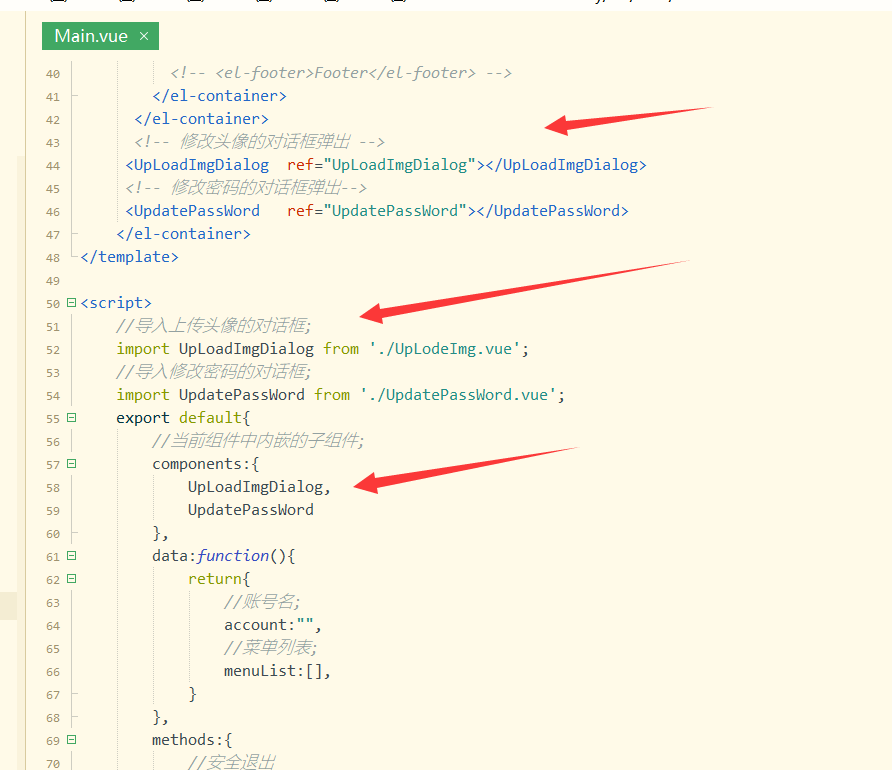Collapse components block at line 57
Viewport: 892px width, 770px height.
click(71, 463)
